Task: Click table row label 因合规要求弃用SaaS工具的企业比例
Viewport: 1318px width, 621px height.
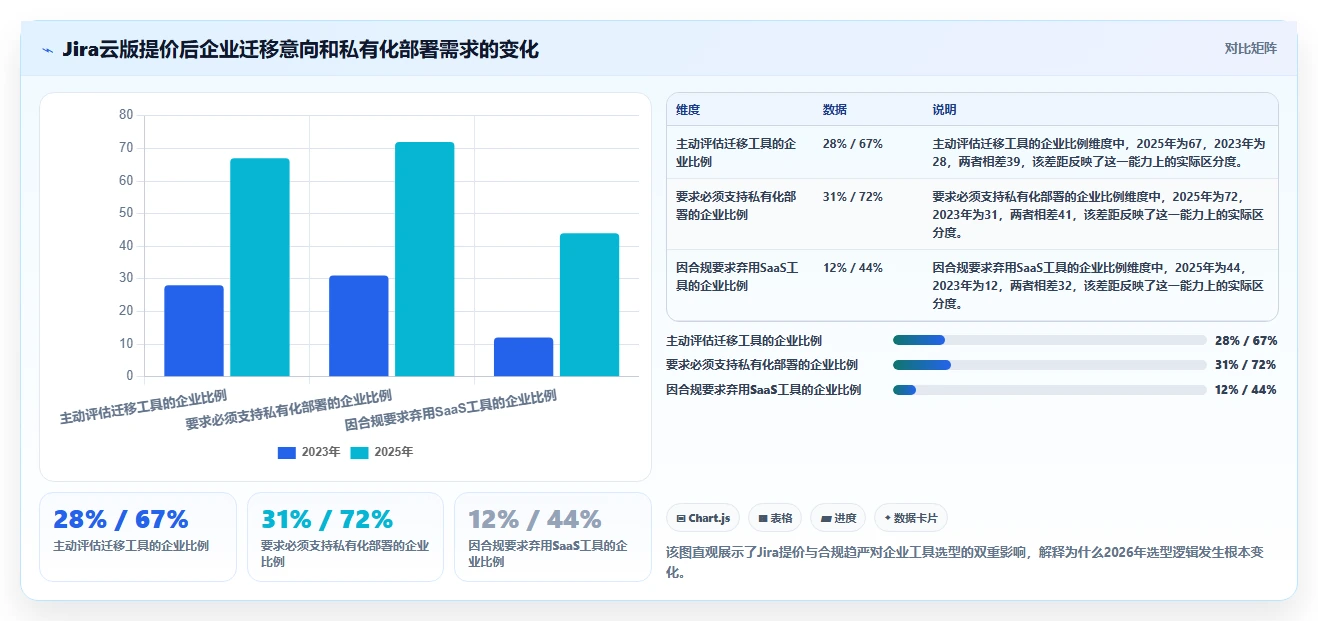Action: (737, 276)
